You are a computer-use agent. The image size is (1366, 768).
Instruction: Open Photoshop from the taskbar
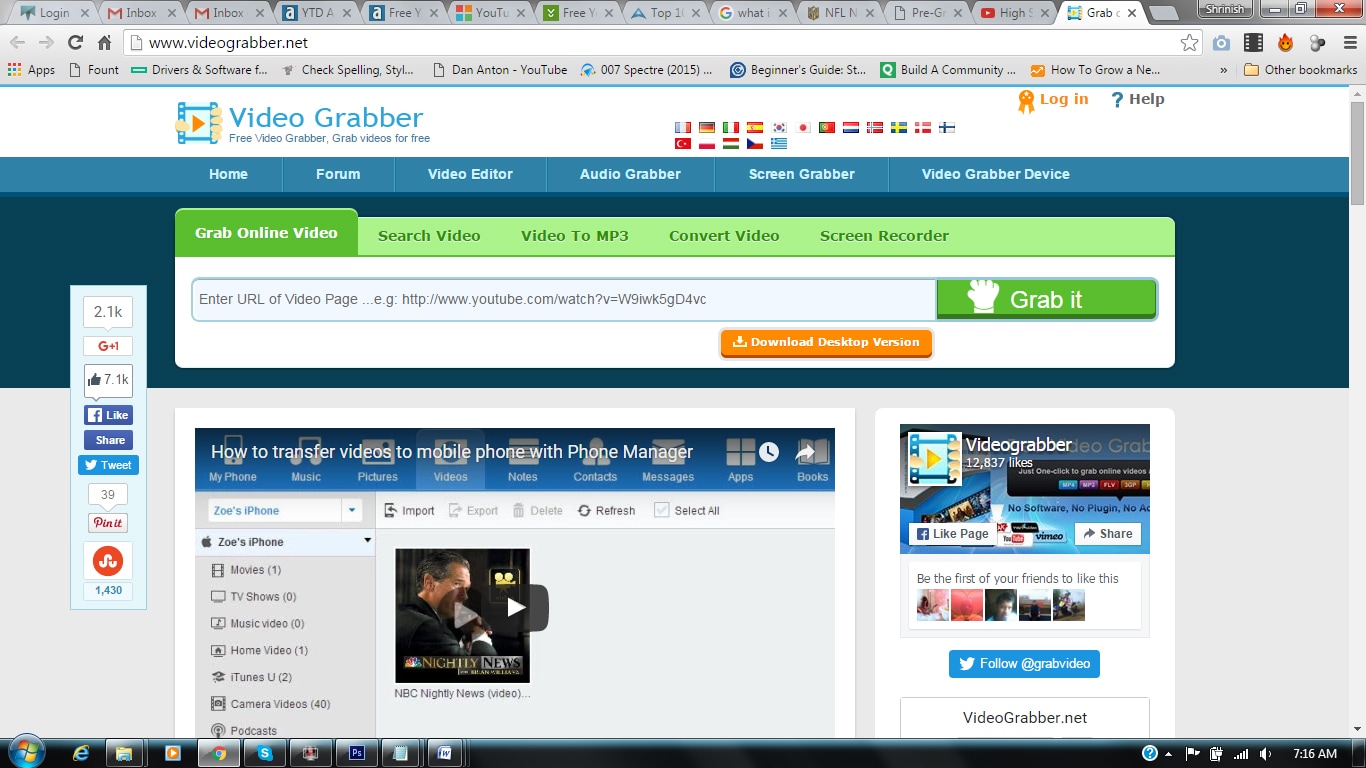tap(357, 753)
